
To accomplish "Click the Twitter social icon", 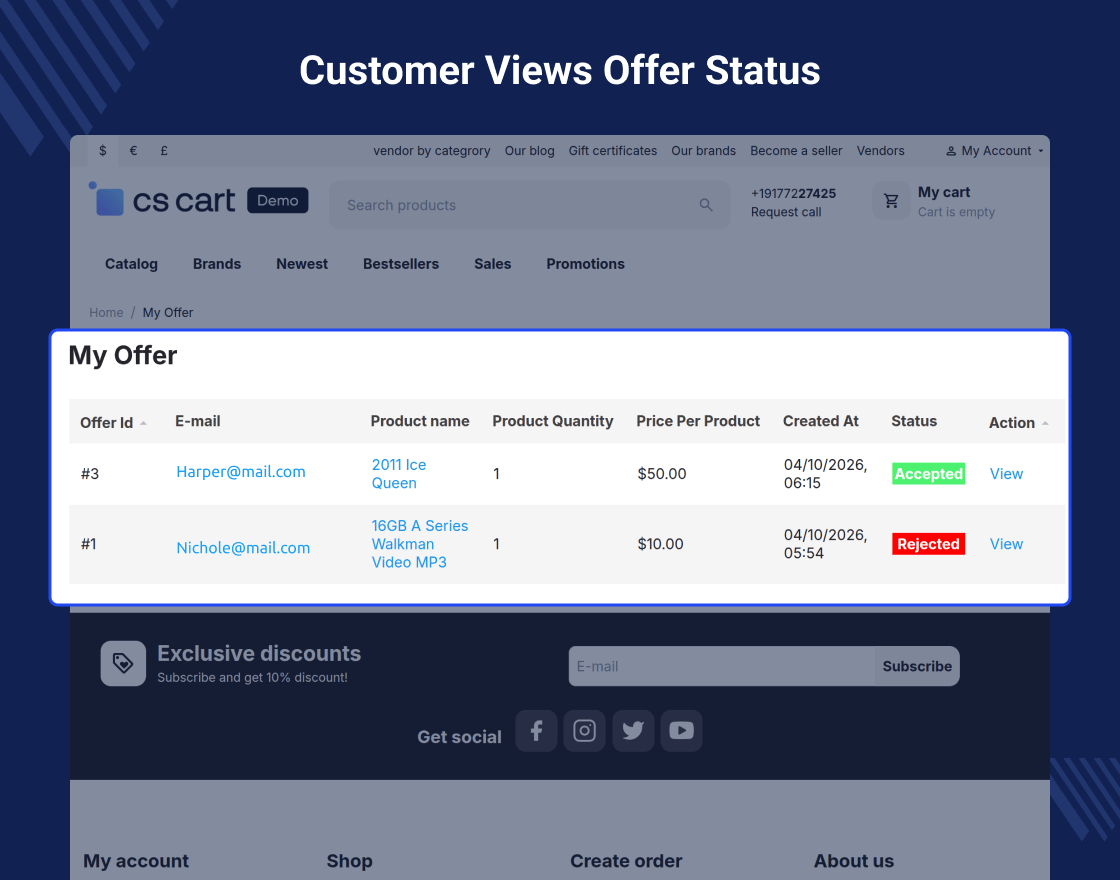I will pyautogui.click(x=633, y=731).
